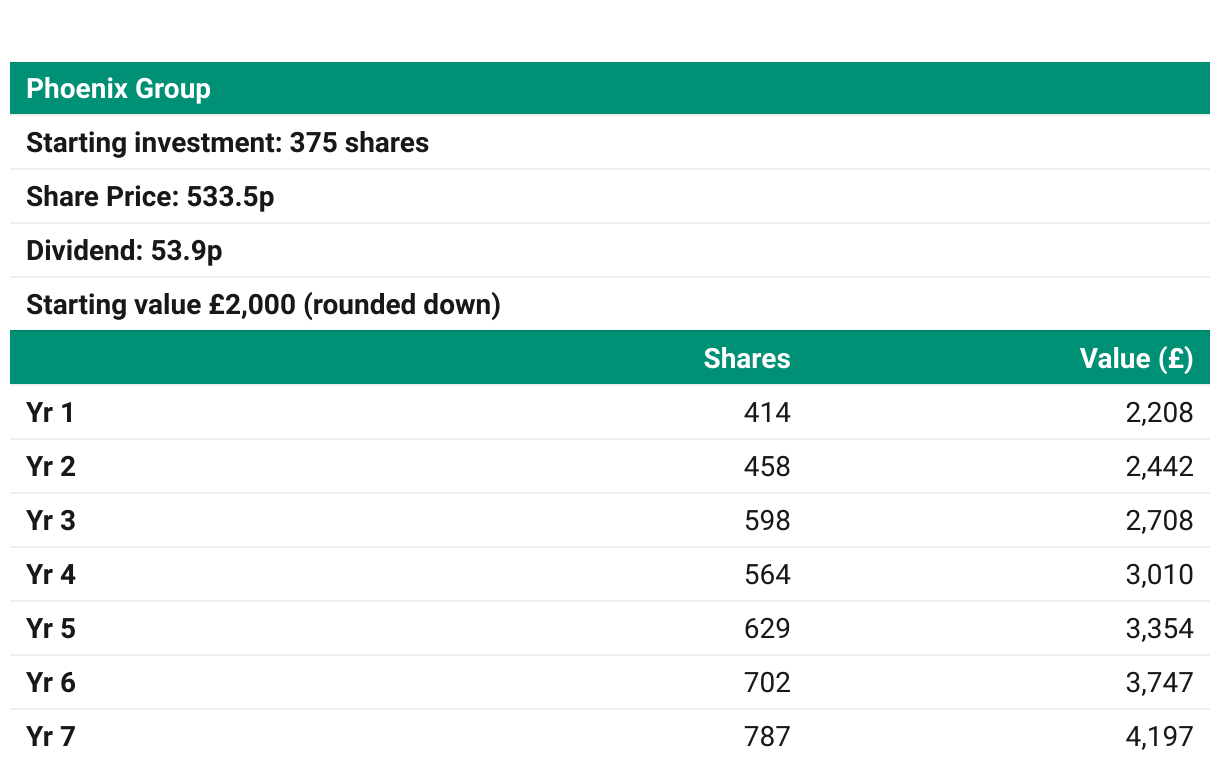This screenshot has width=1220, height=772.
Task: Click the Yr 7 row label
Action: [x=50, y=736]
